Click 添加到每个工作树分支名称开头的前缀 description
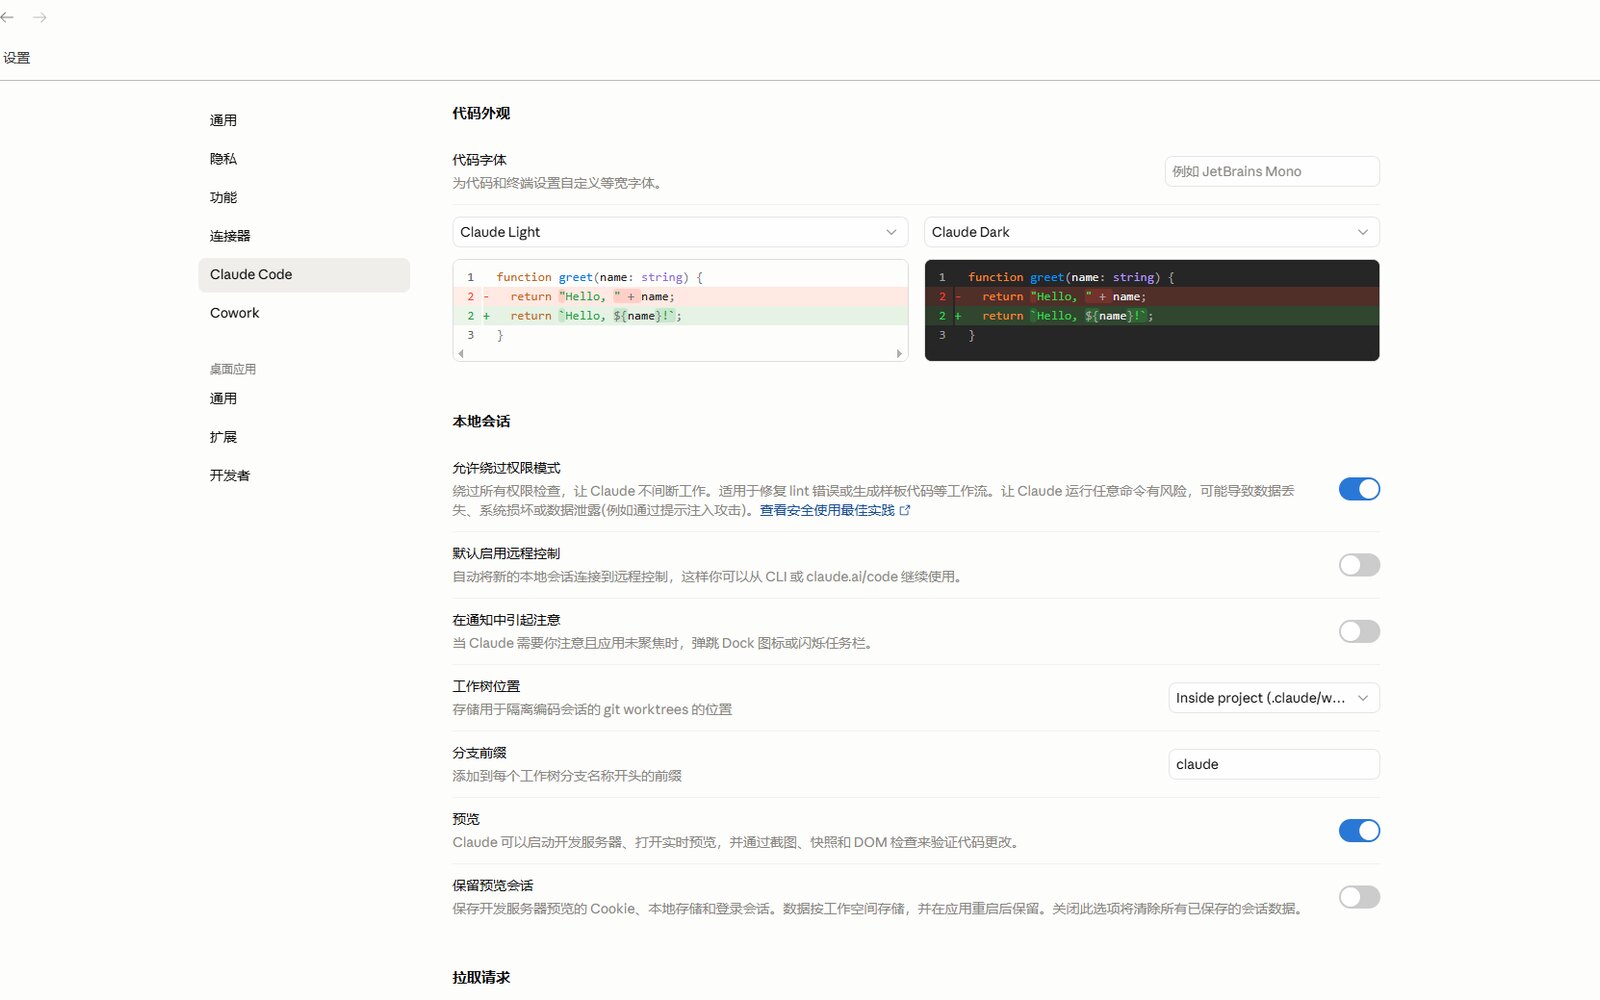Image resolution: width=1600 pixels, height=1000 pixels. pos(567,776)
